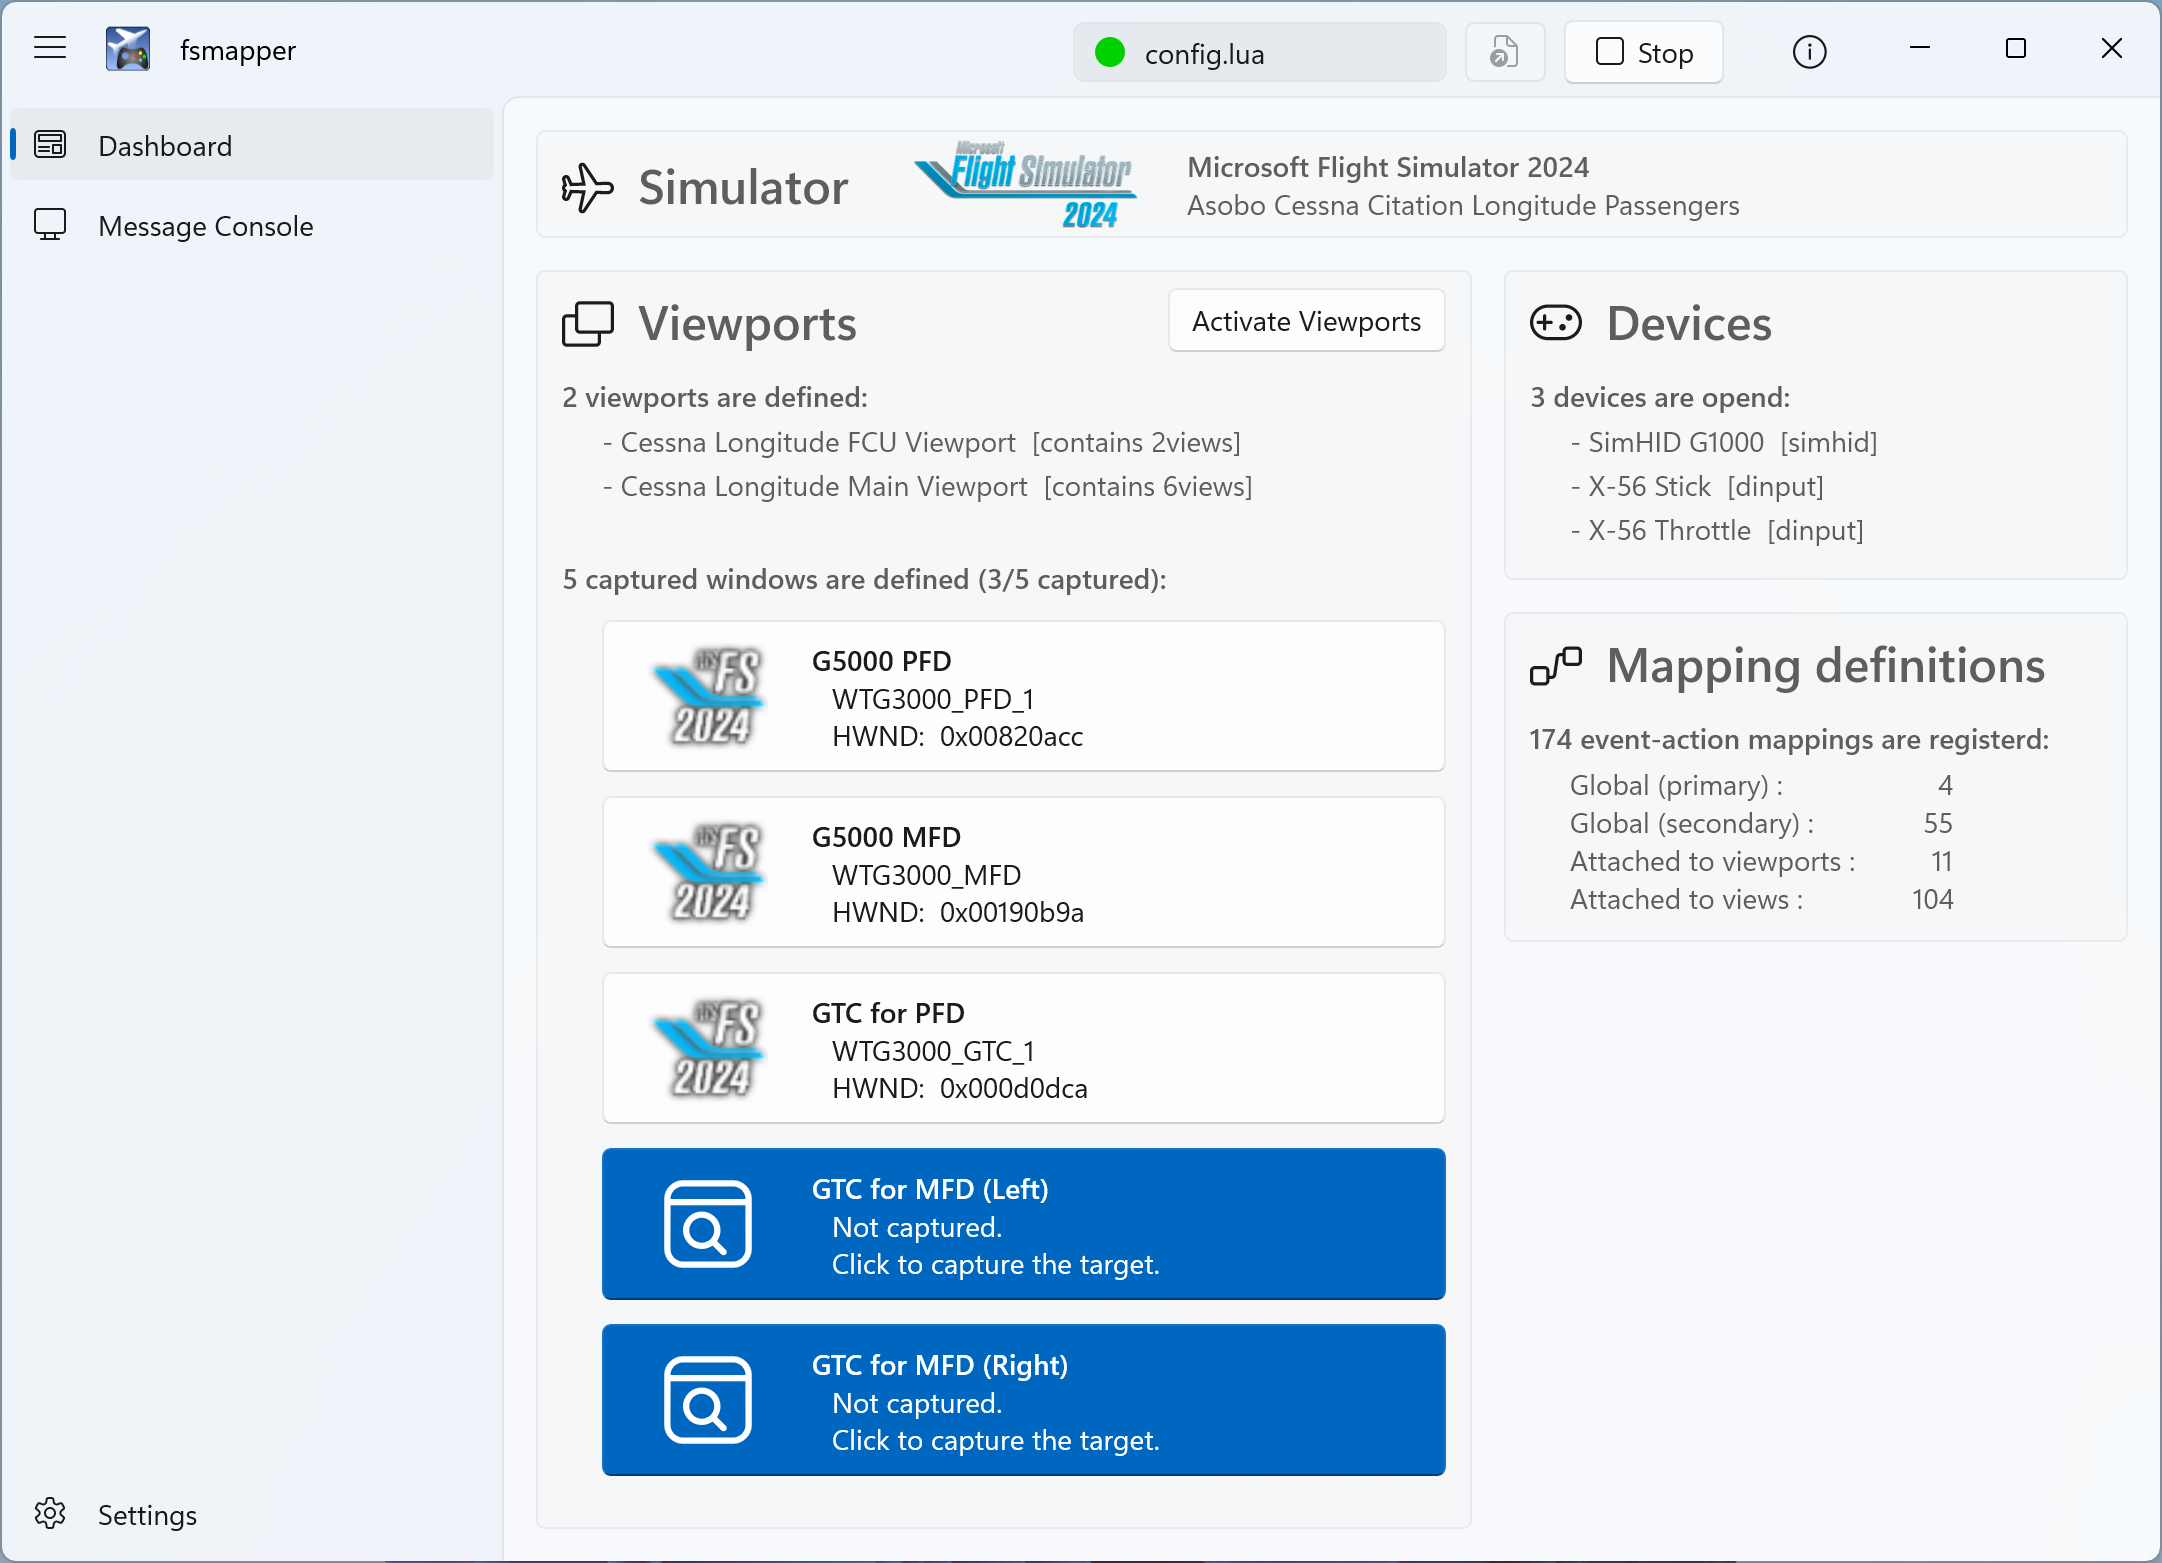Click the capture icon for GTC for MFD (Left)
Screen dimensions: 2162x1563
[x=707, y=1224]
